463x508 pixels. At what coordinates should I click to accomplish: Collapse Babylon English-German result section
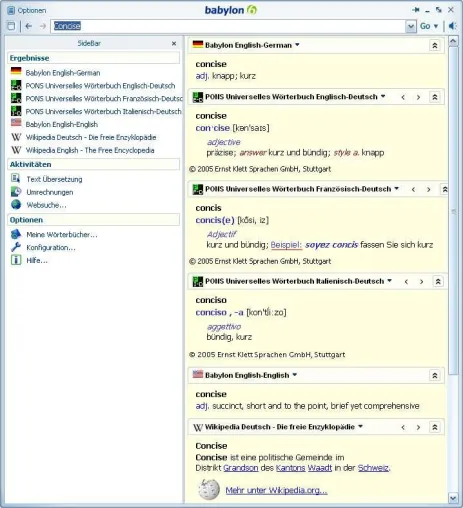pyautogui.click(x=435, y=45)
